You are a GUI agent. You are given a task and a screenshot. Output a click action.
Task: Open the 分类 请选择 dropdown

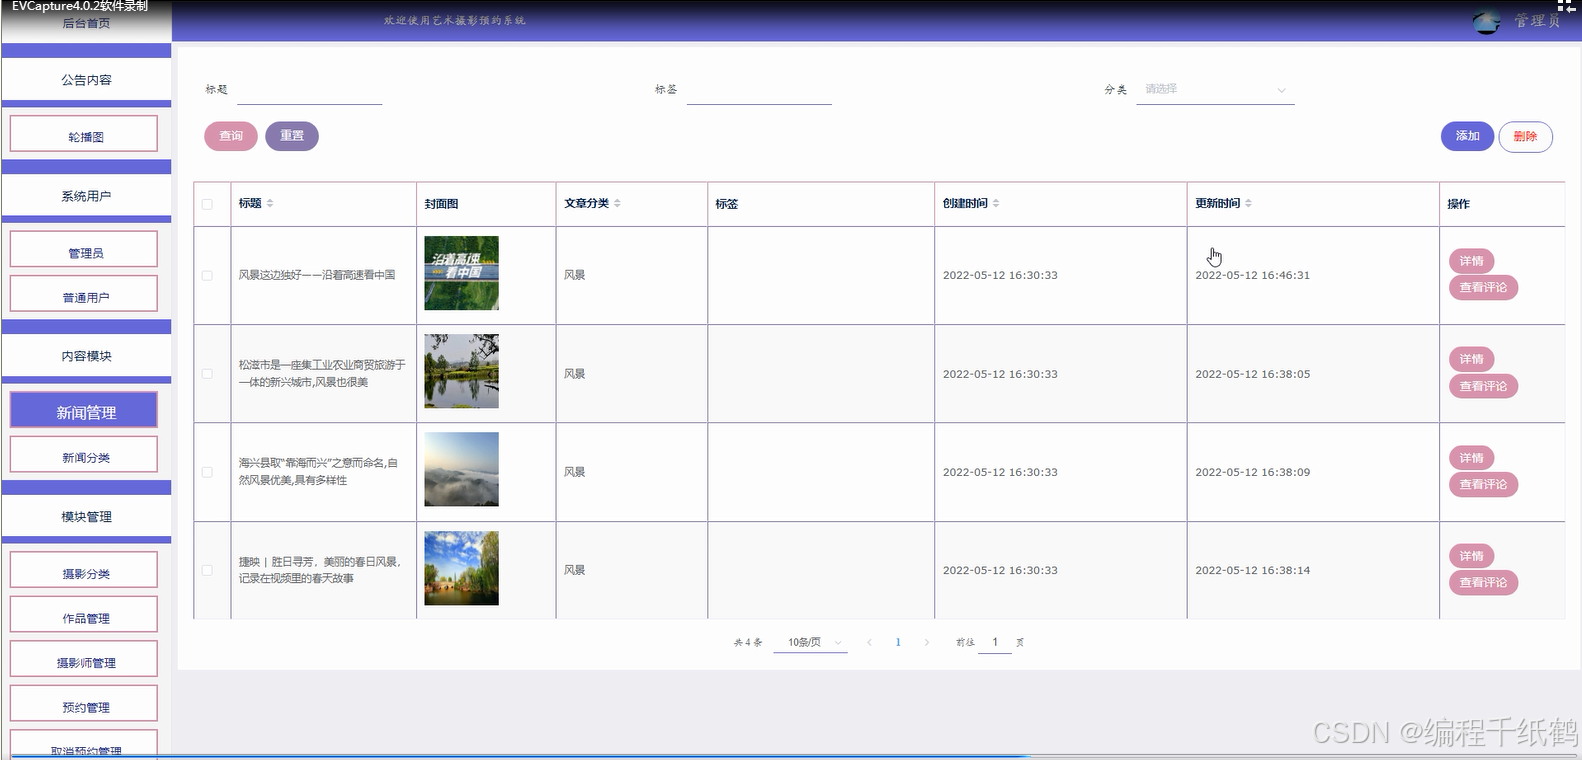(1215, 89)
